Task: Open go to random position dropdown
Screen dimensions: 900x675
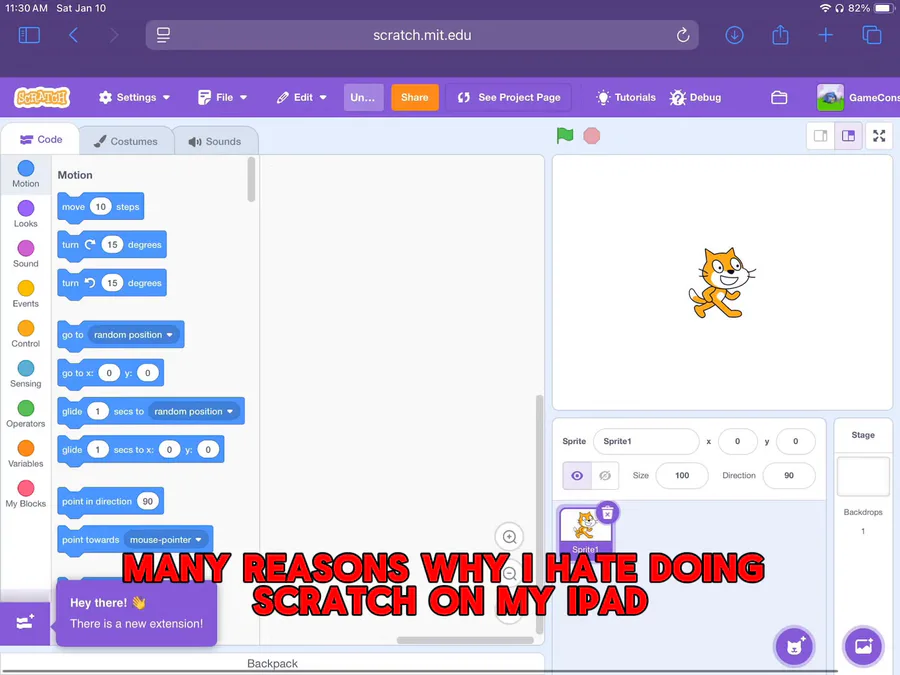Action: [133, 335]
